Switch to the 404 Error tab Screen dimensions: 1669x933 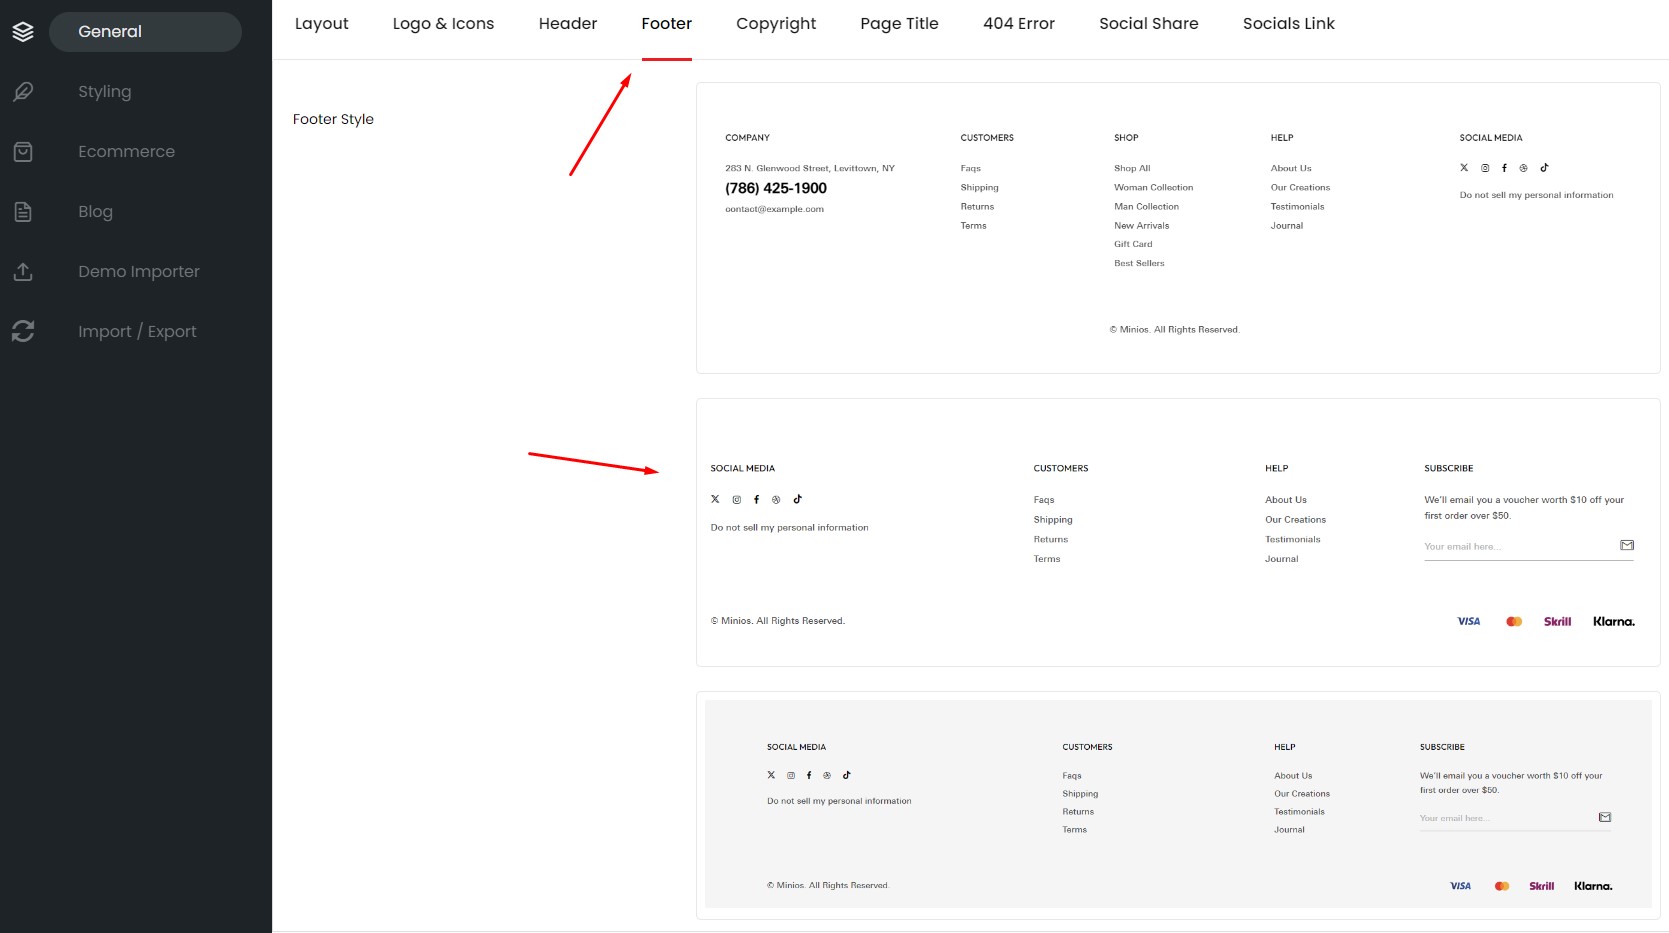click(x=1019, y=24)
